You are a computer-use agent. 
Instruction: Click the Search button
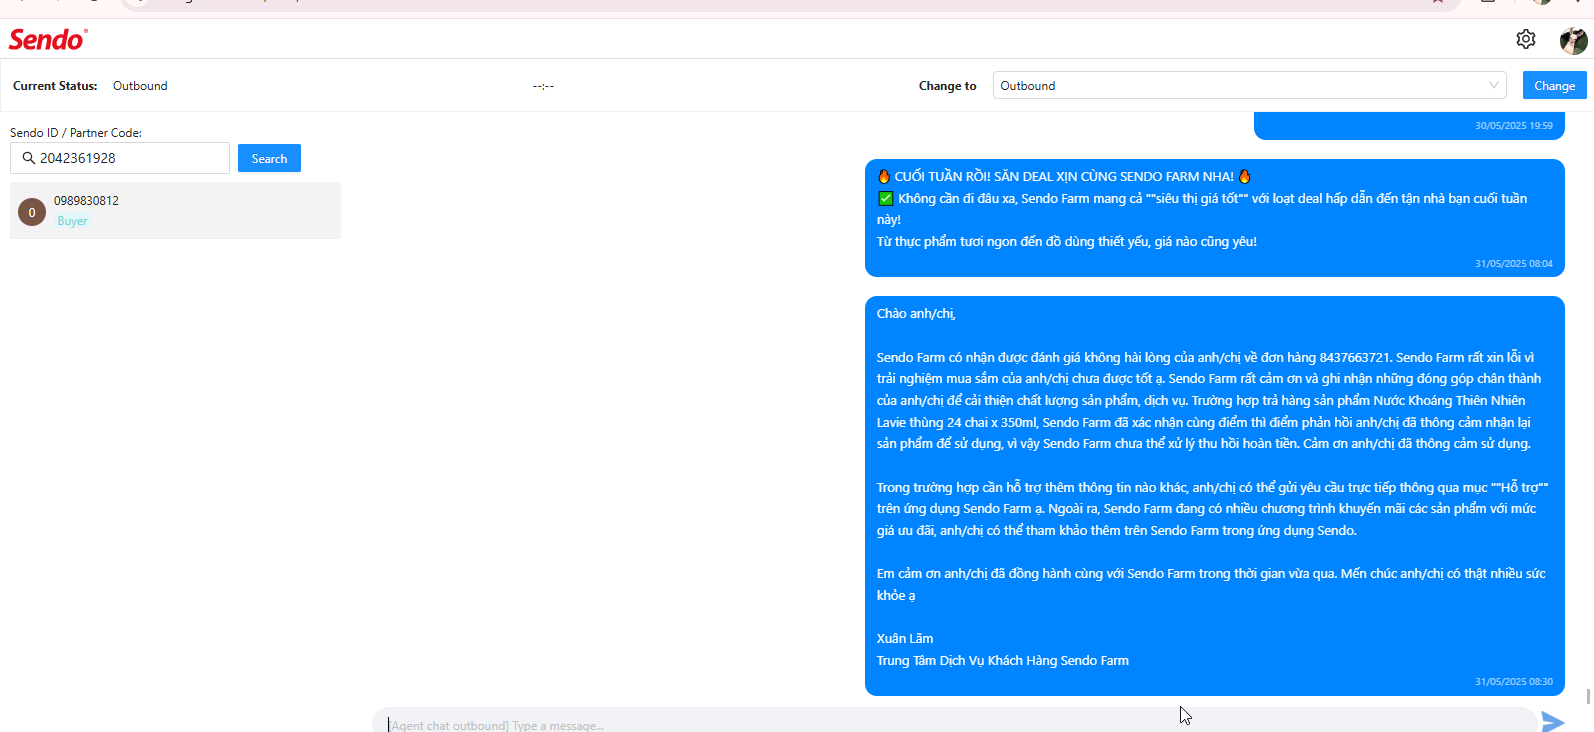pyautogui.click(x=269, y=158)
